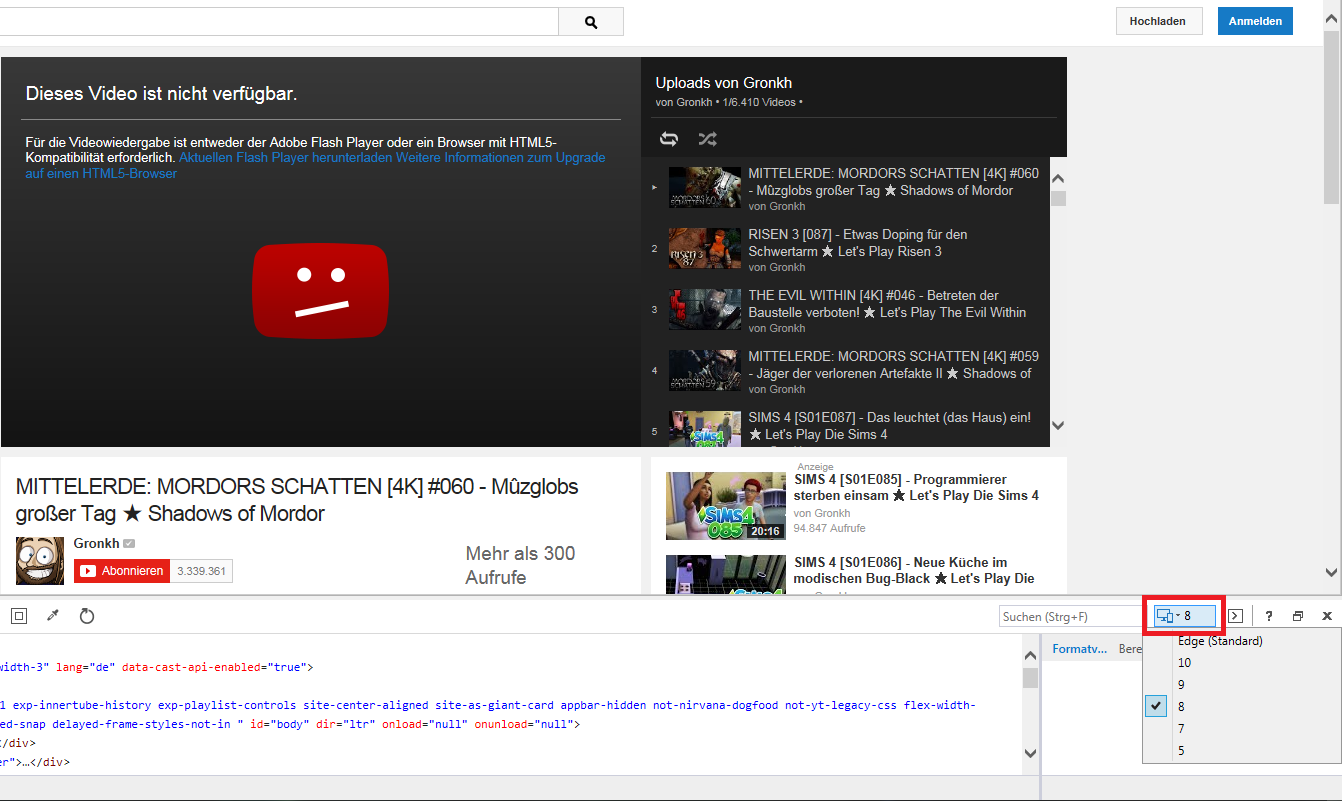Click the Anmelden sign-in button
The image size is (1342, 801).
pos(1255,21)
